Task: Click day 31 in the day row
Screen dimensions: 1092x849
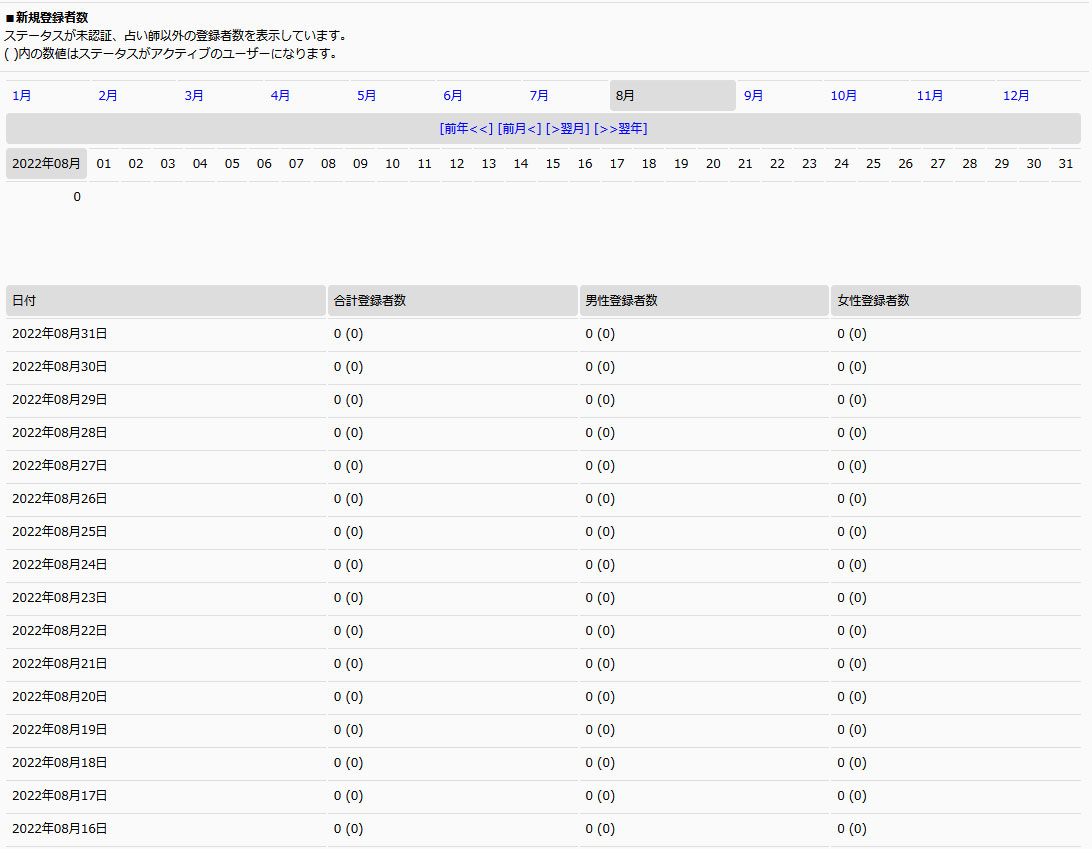Action: [1066, 164]
